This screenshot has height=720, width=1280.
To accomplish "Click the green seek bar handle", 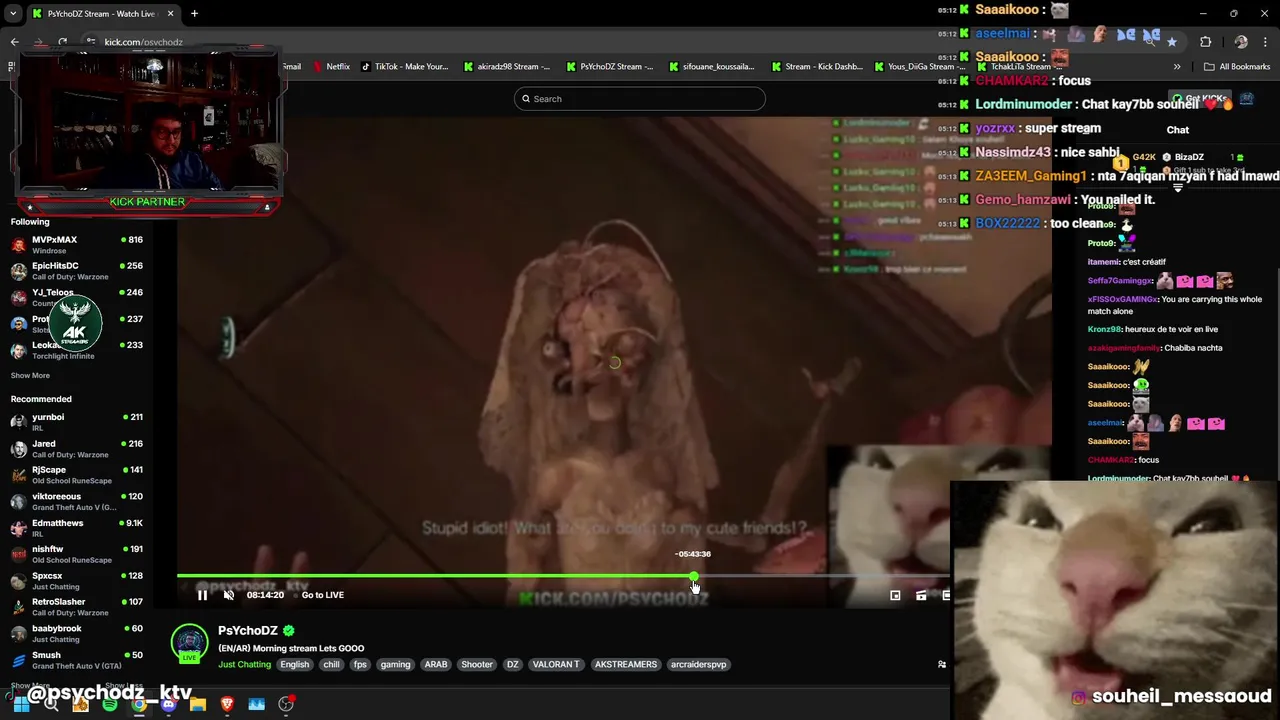I will 694,576.
